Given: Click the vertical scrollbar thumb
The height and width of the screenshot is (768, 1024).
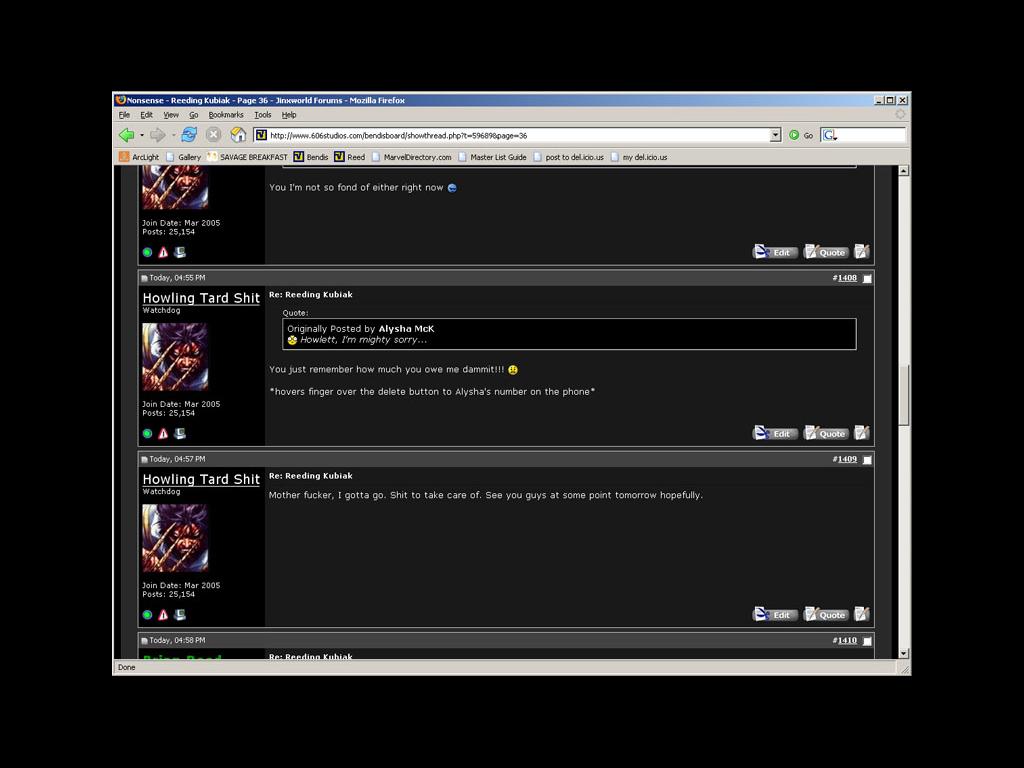Looking at the screenshot, I should (904, 395).
